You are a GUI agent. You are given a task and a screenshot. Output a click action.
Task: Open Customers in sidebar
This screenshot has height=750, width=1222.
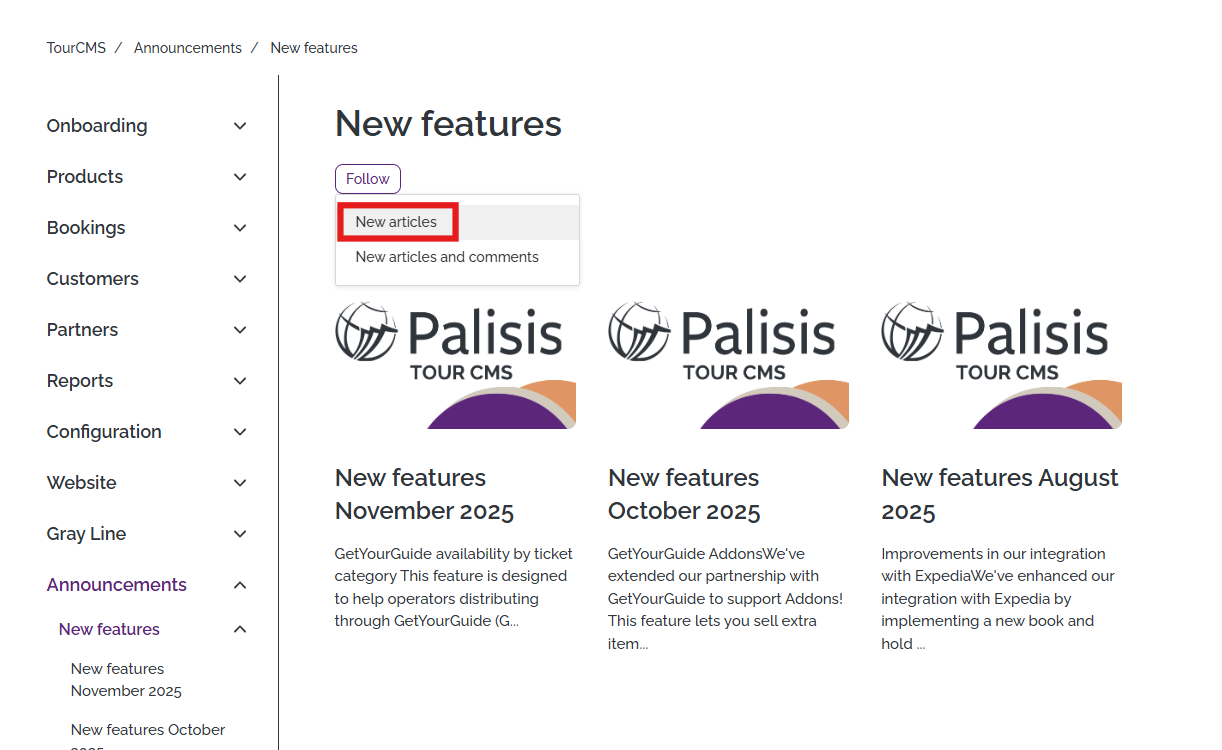tap(93, 279)
